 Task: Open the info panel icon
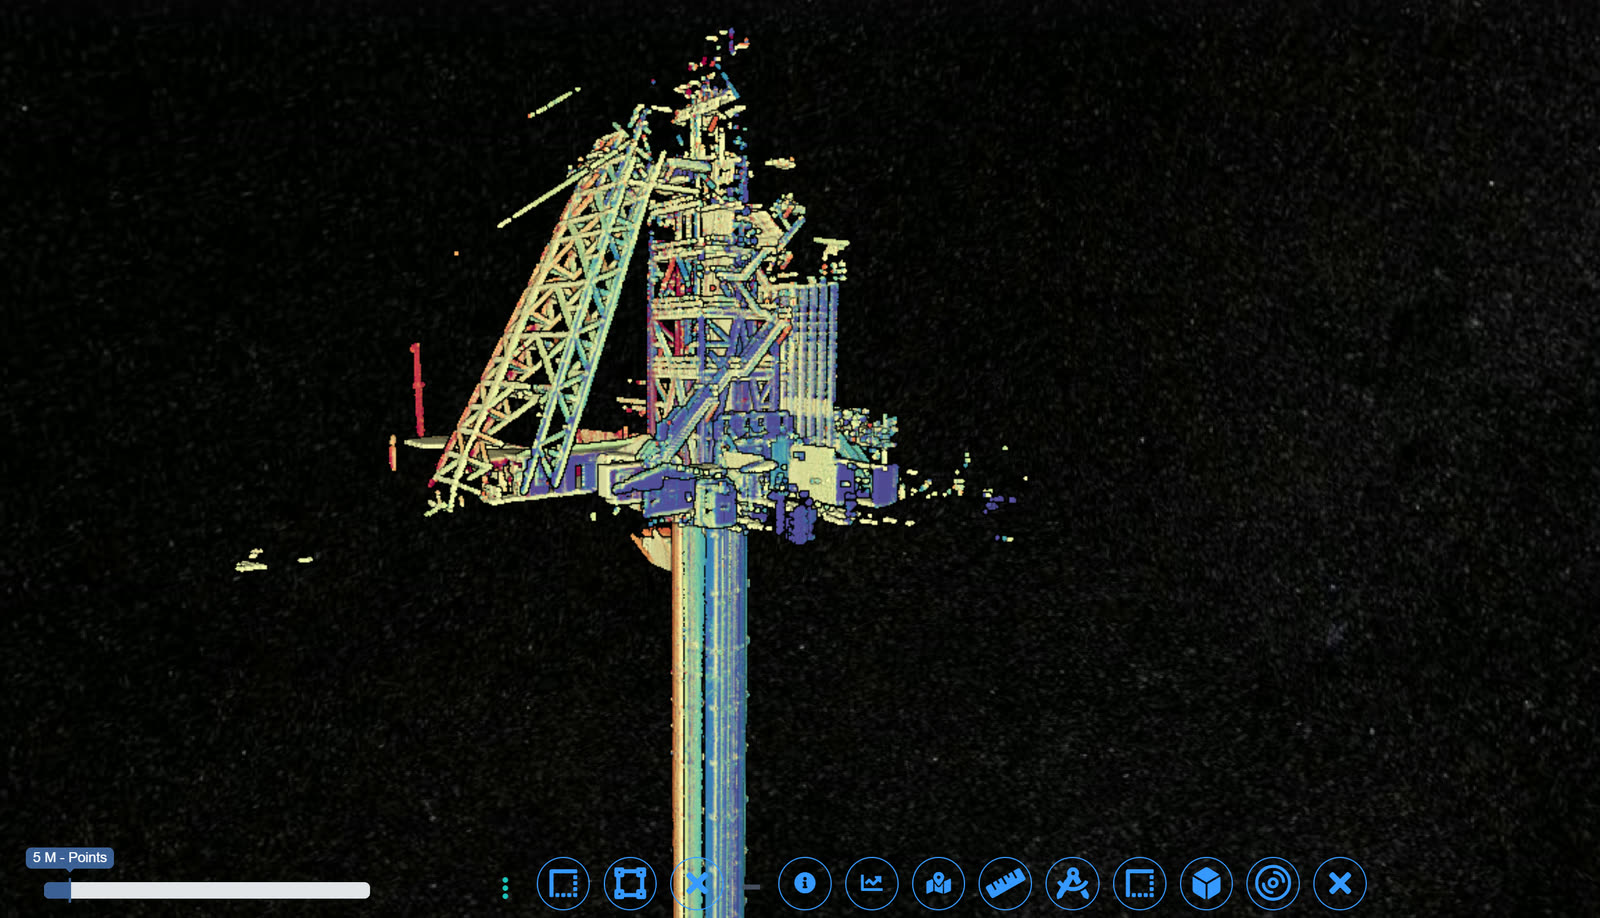805,884
